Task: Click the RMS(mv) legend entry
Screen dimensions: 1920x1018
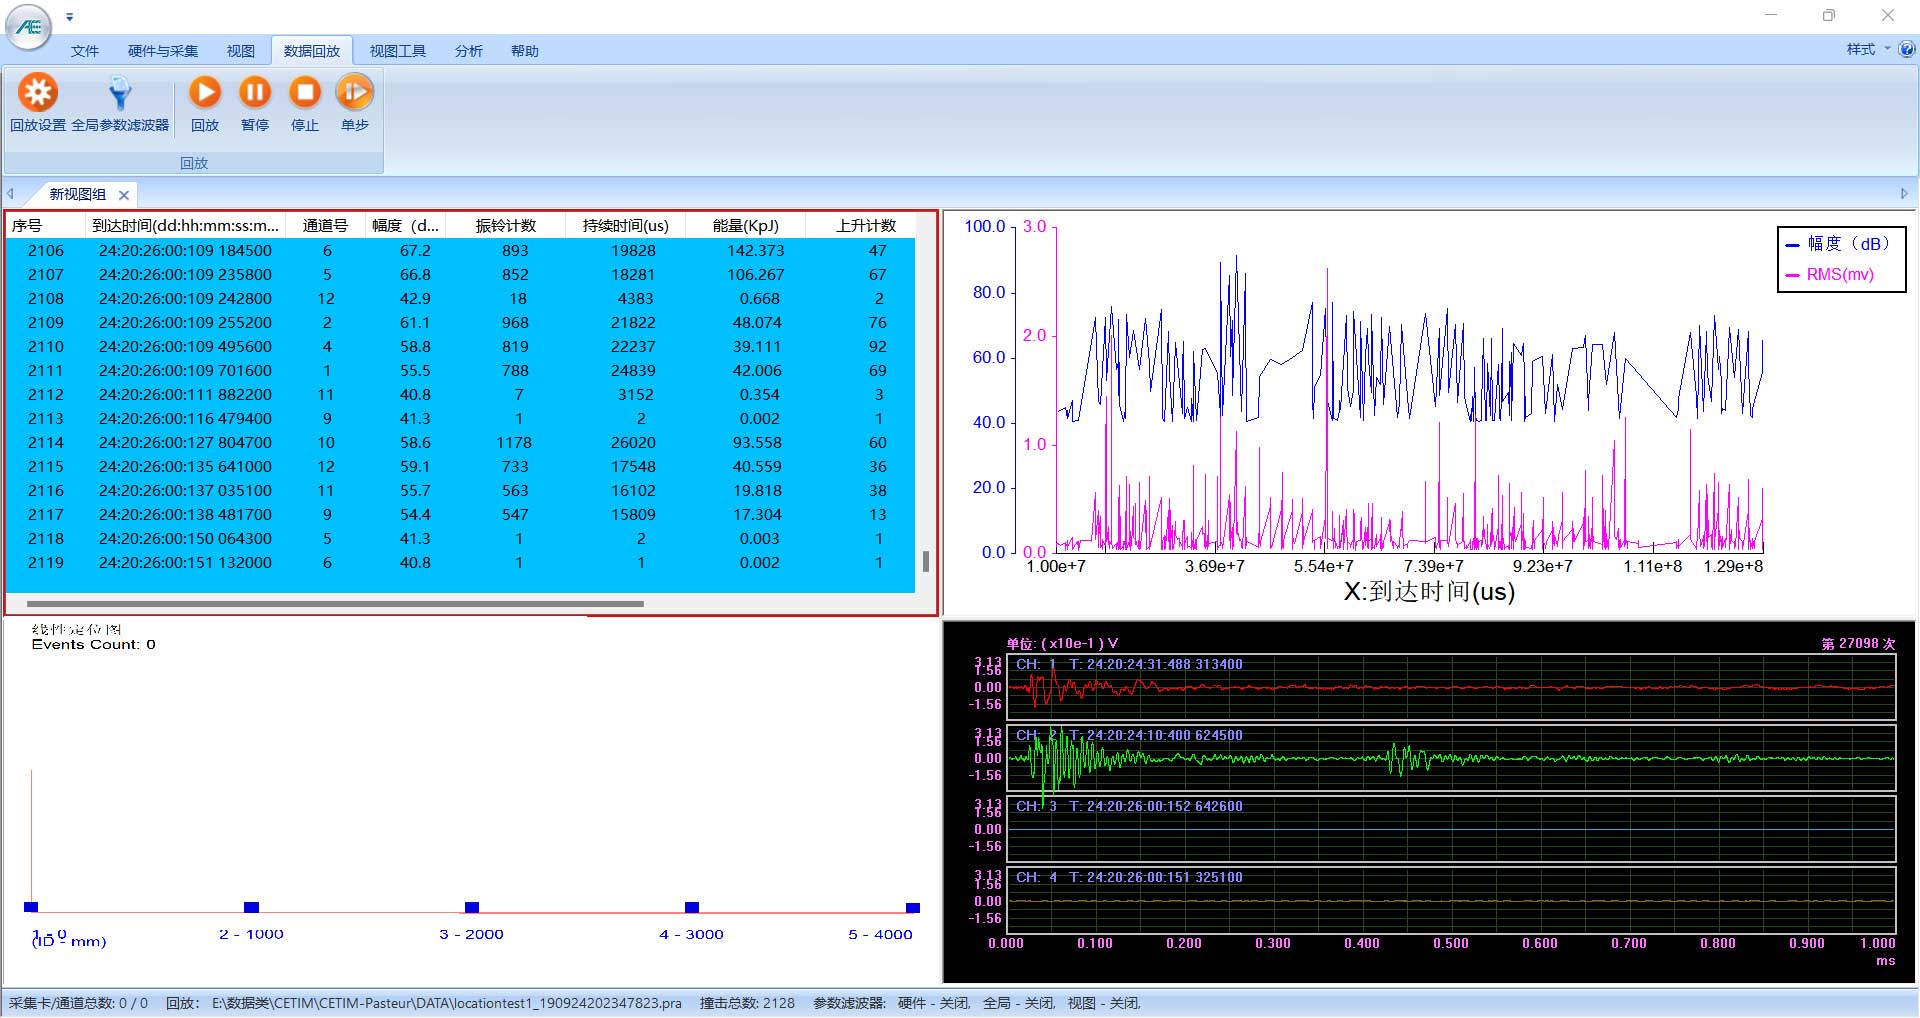Action: (1830, 275)
